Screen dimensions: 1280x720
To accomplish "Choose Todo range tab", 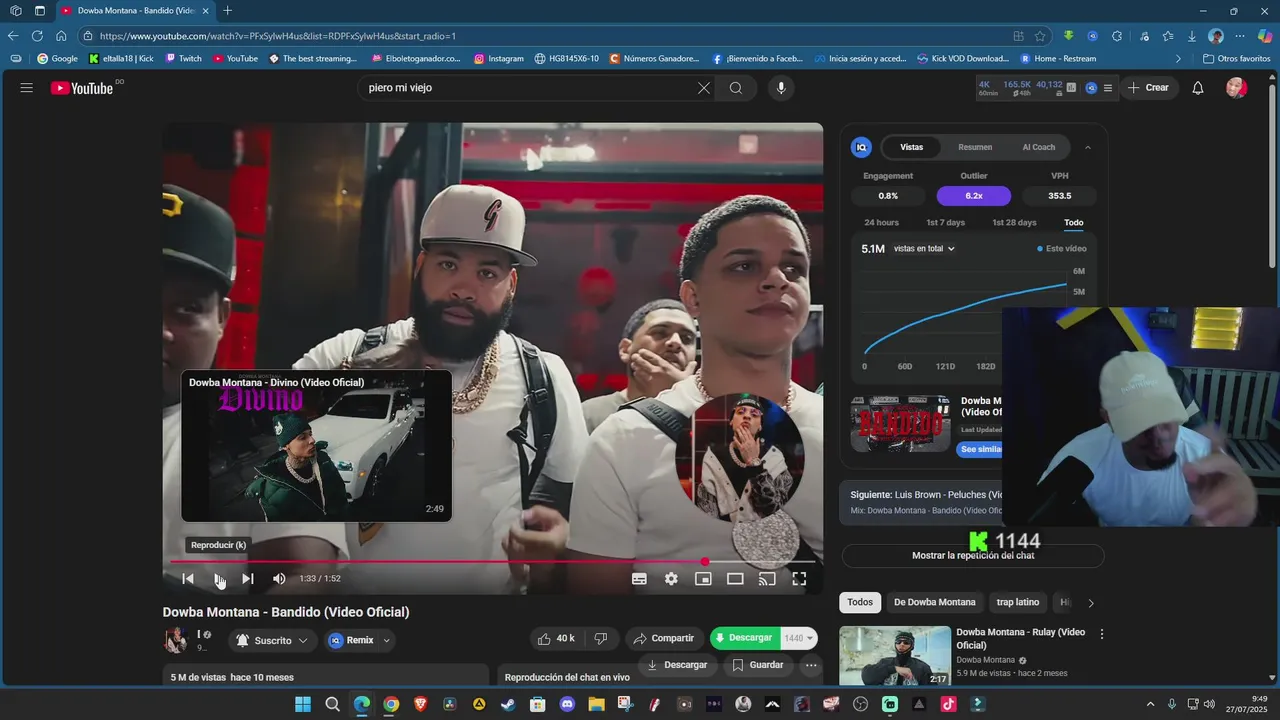I will (x=1073, y=223).
